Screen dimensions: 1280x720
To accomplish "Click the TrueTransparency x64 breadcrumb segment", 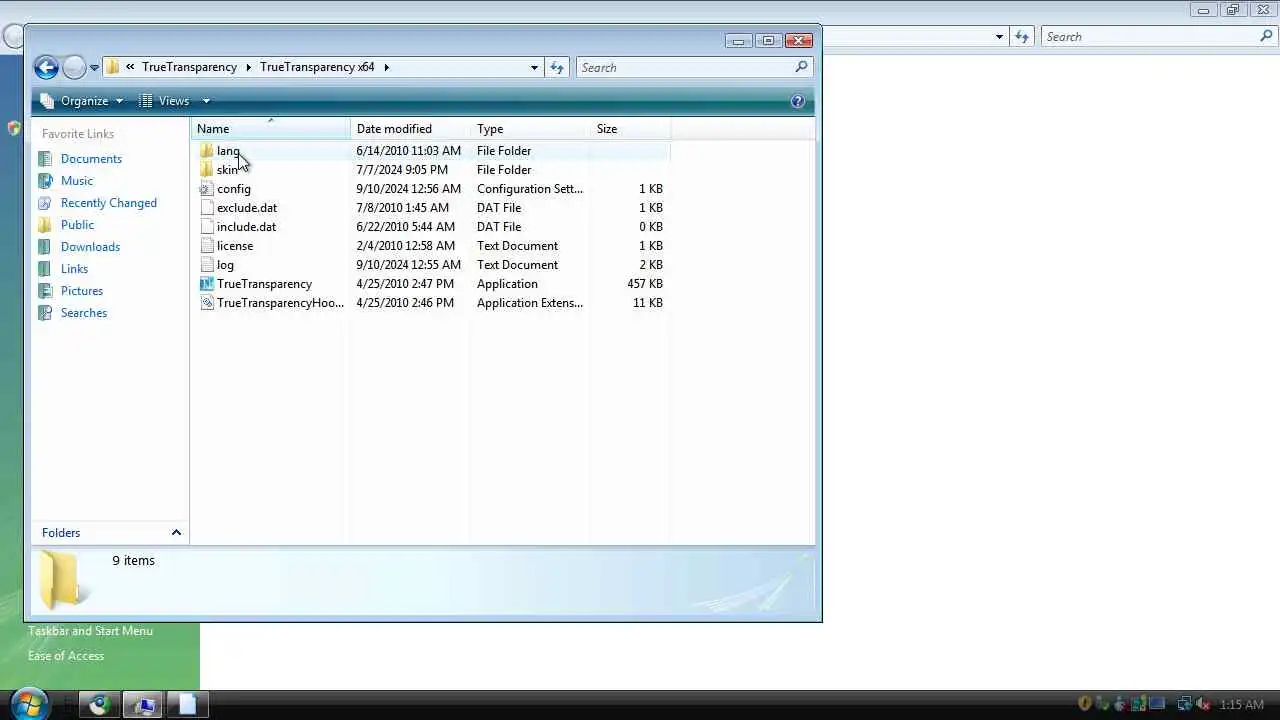I will click(317, 67).
